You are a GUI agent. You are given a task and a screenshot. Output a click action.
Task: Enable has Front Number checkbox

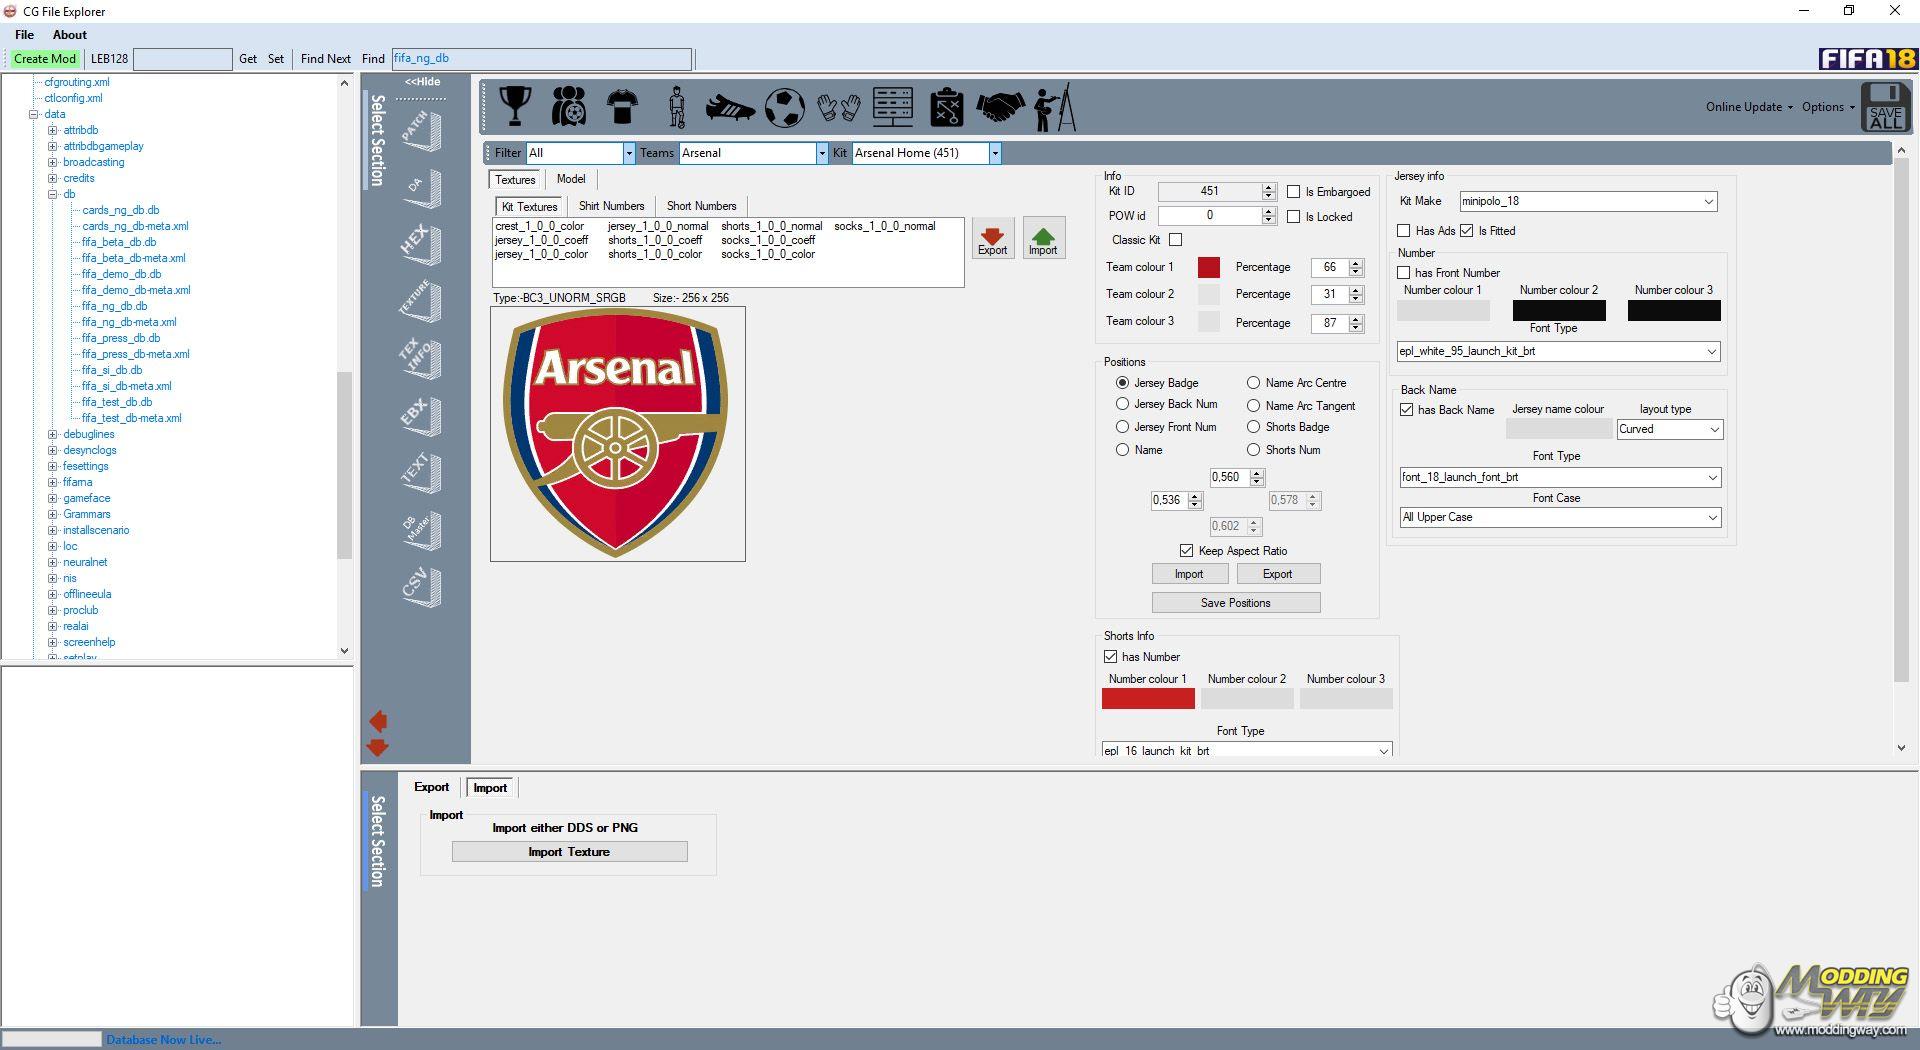pos(1404,273)
